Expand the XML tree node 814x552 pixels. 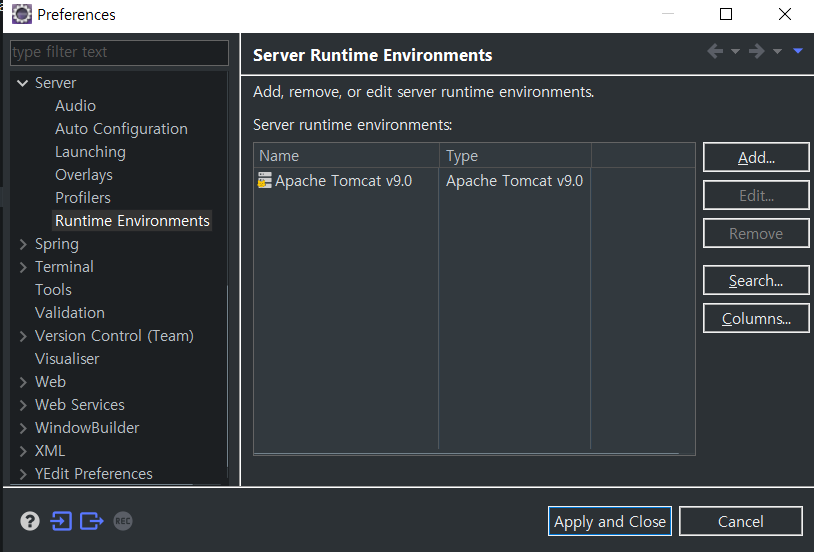coord(23,451)
